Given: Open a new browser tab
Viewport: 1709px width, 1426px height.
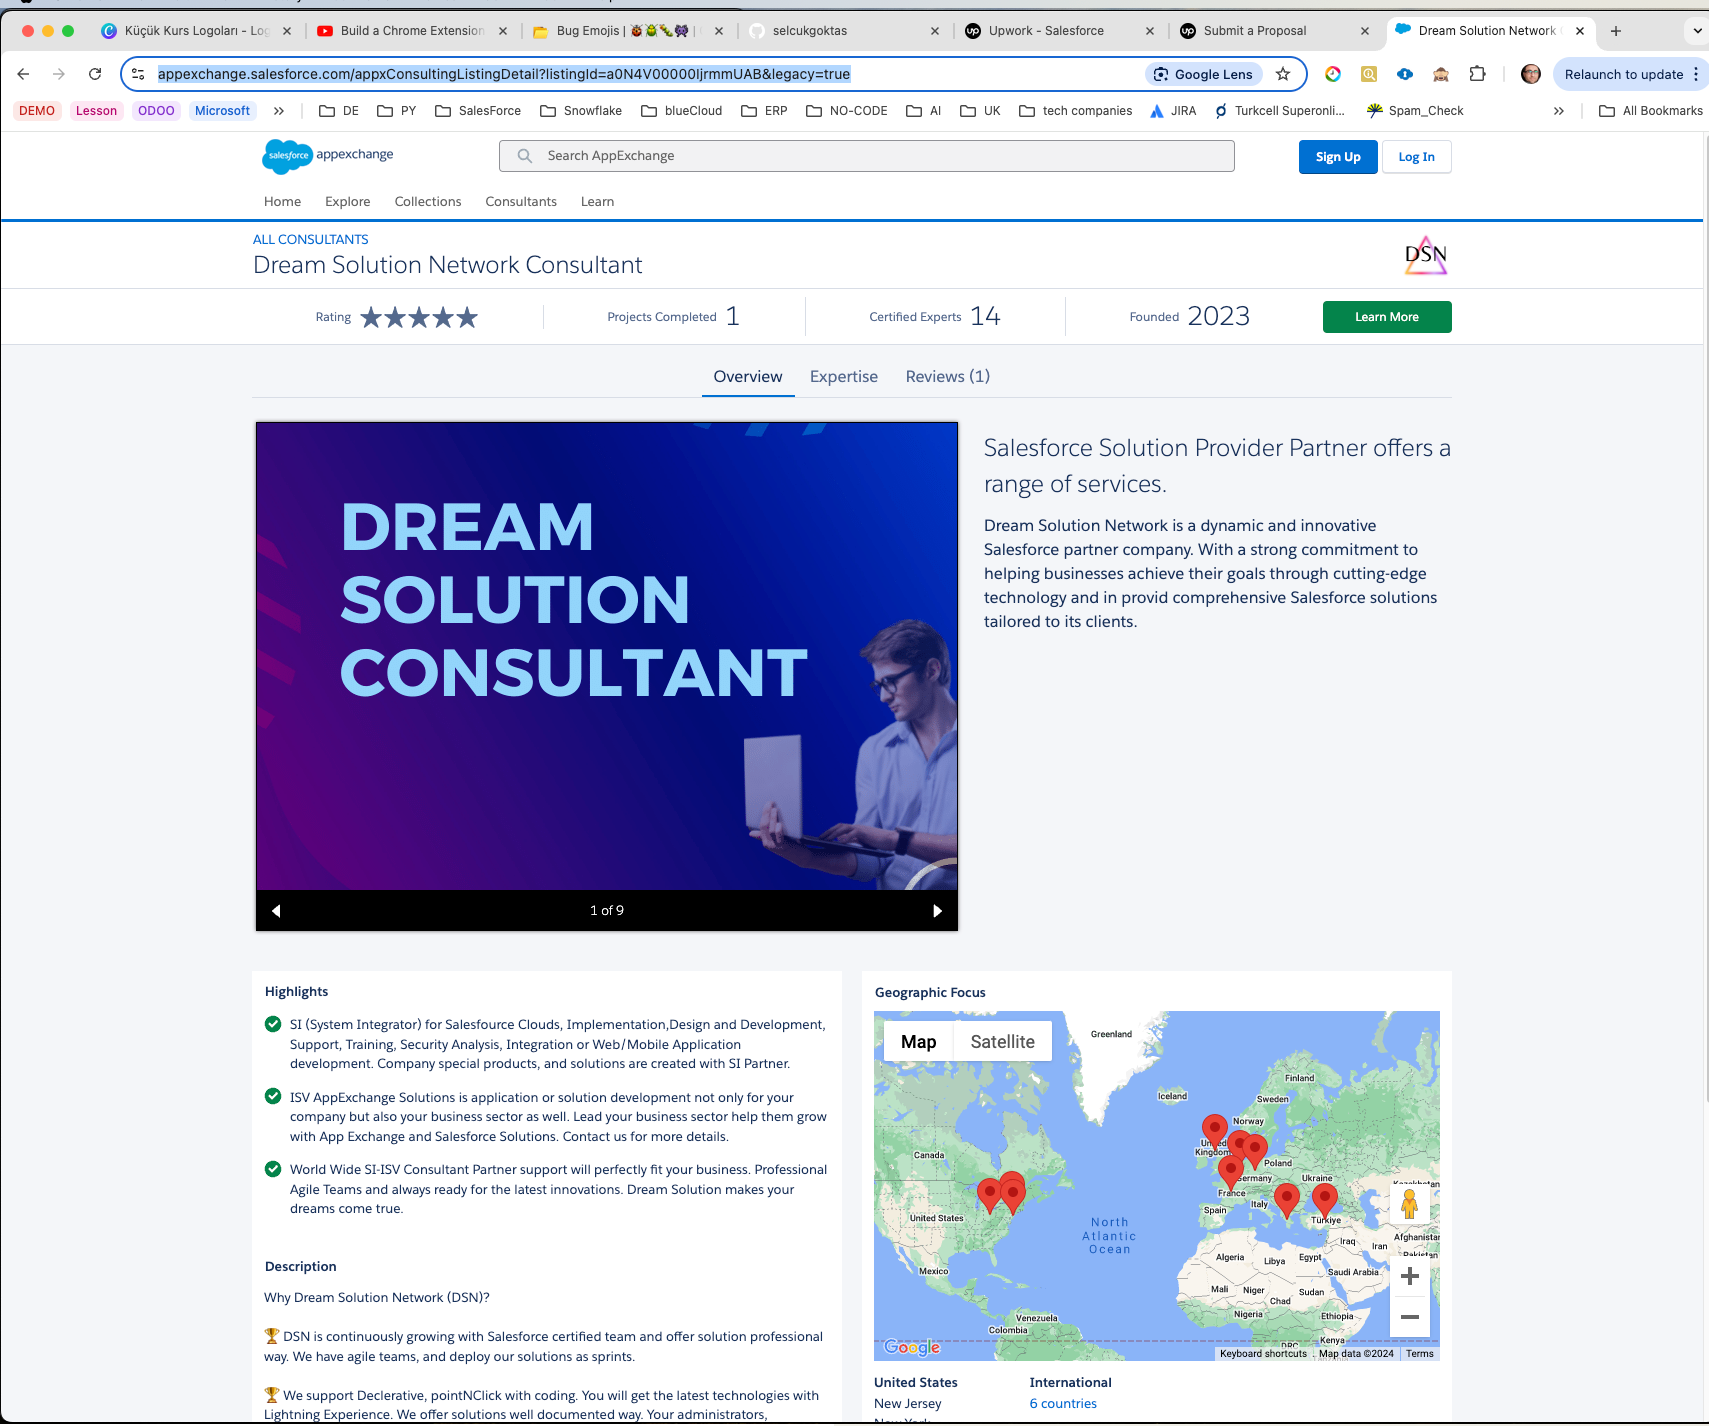Looking at the screenshot, I should click(1616, 31).
